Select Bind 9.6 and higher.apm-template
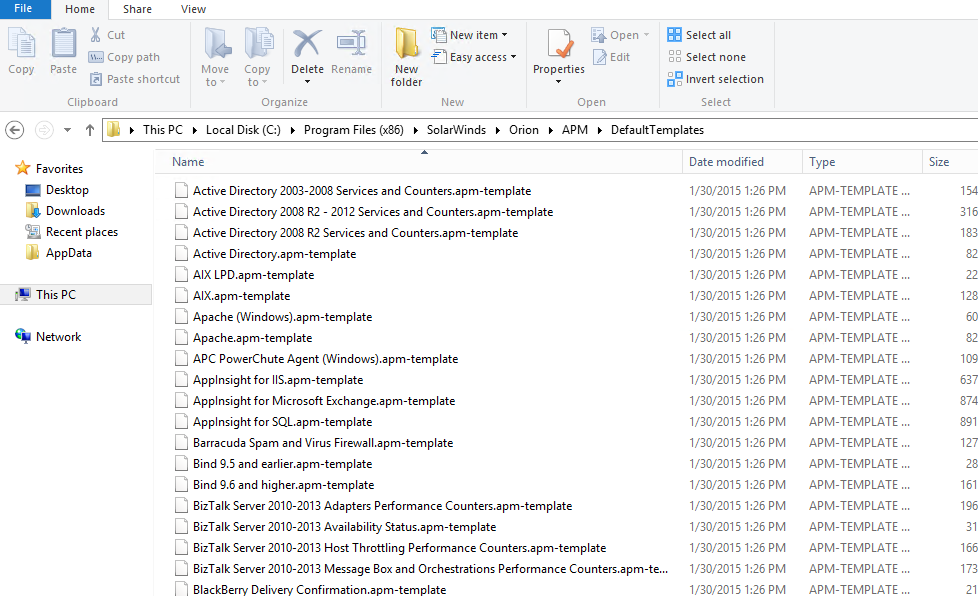The height and width of the screenshot is (596, 978). click(283, 485)
